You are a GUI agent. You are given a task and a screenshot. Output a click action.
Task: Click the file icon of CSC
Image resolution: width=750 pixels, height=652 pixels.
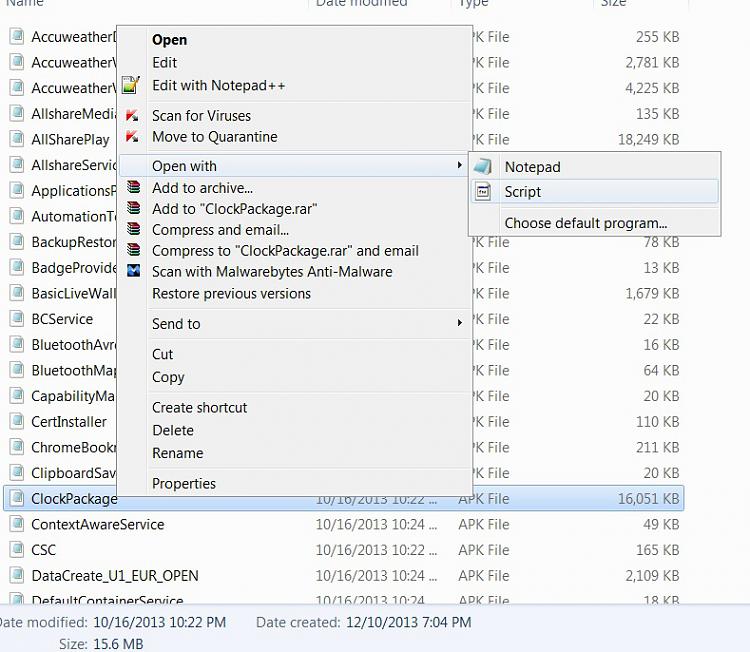pos(17,549)
